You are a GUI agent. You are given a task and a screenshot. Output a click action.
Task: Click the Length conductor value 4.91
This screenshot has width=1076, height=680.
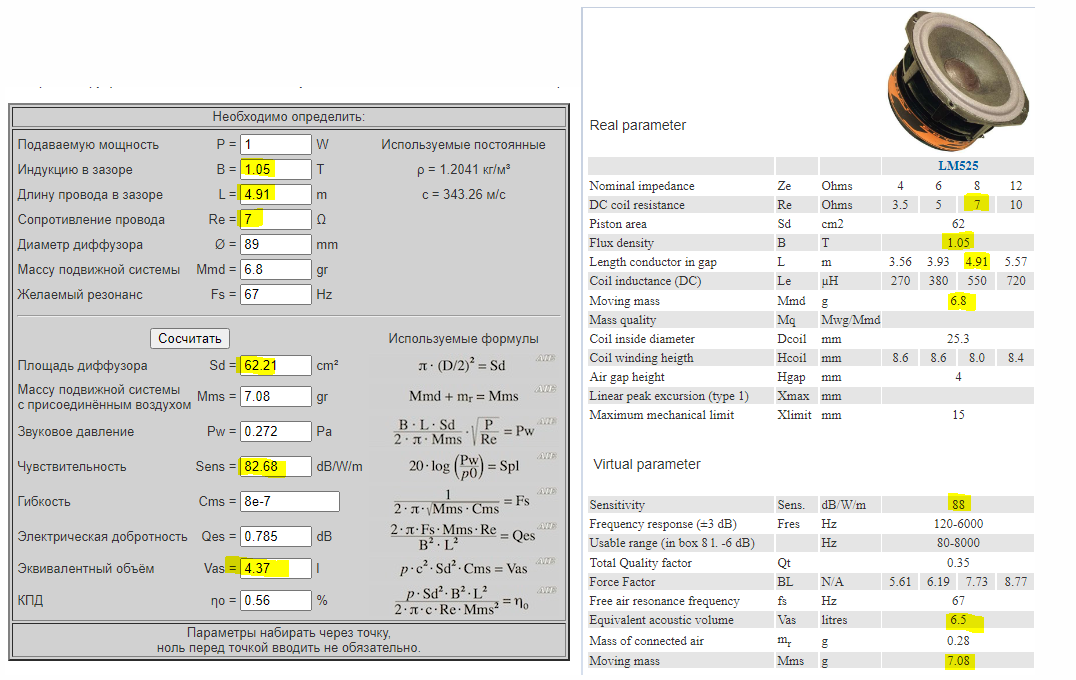coord(976,261)
